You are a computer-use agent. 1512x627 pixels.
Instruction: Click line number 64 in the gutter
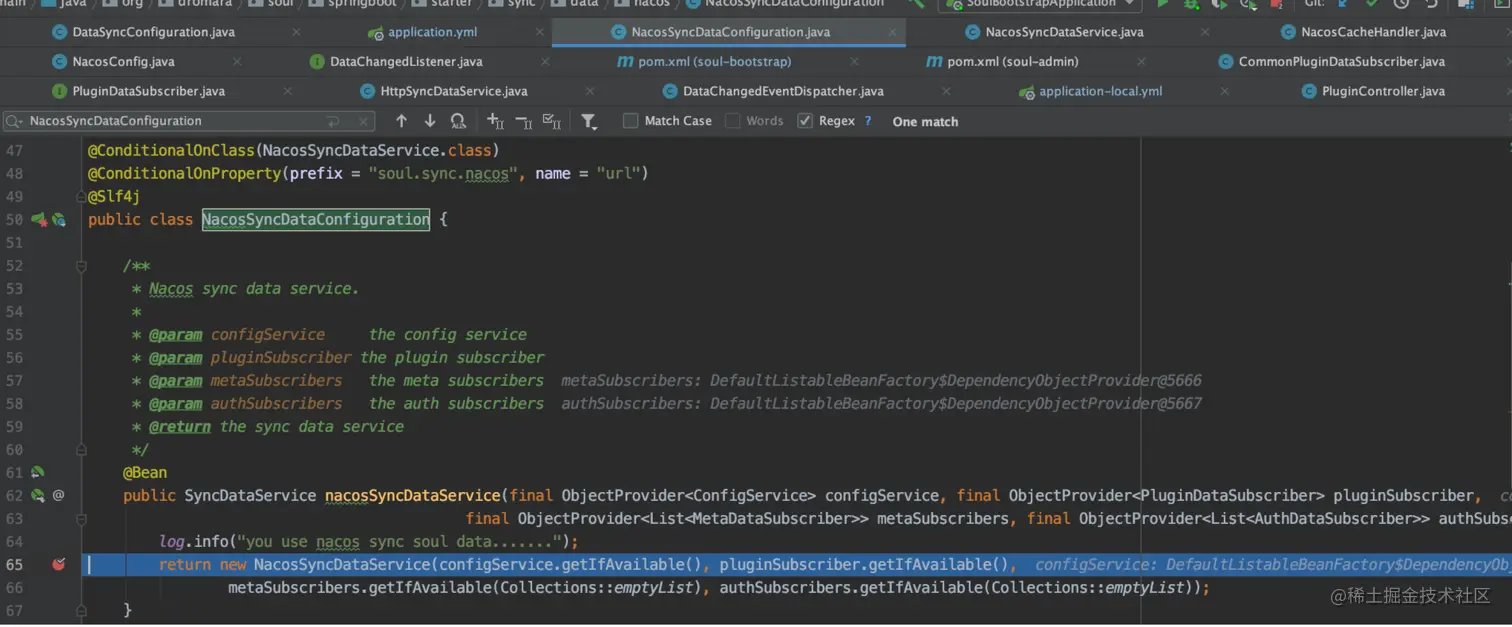[x=14, y=542]
